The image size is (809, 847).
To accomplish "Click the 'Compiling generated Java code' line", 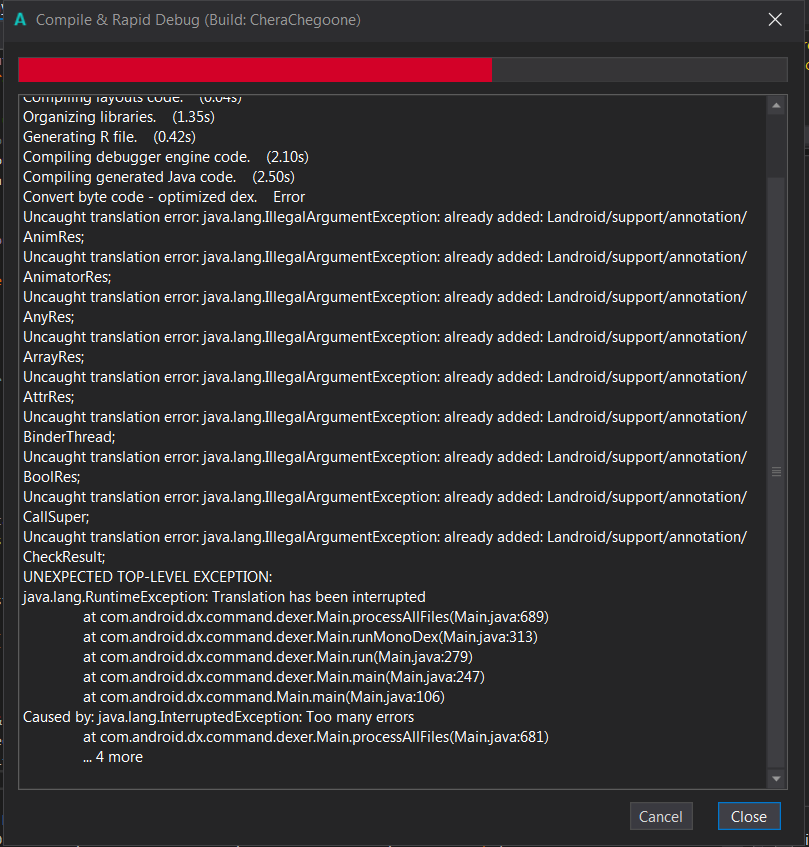I will [160, 177].
